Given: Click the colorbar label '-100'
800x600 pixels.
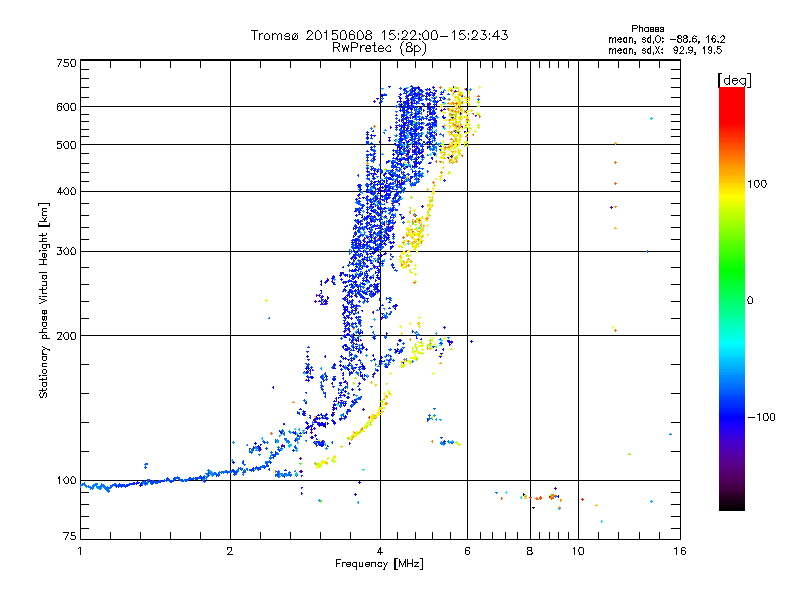Looking at the screenshot, I should [761, 417].
